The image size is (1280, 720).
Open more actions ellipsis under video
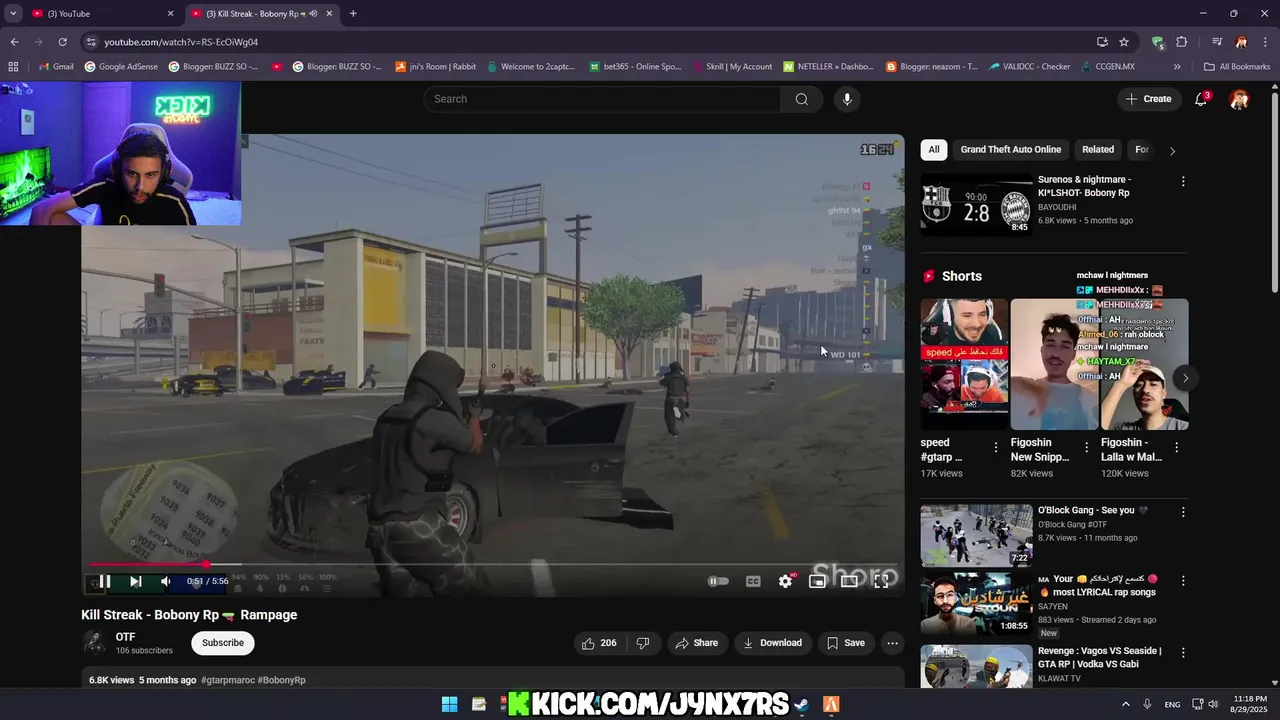(893, 643)
